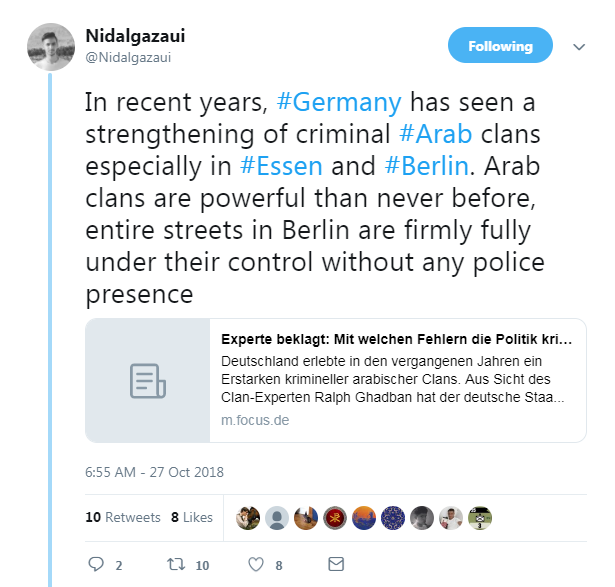Expand the tweet options chevron
The image size is (615, 587).
pos(579,47)
